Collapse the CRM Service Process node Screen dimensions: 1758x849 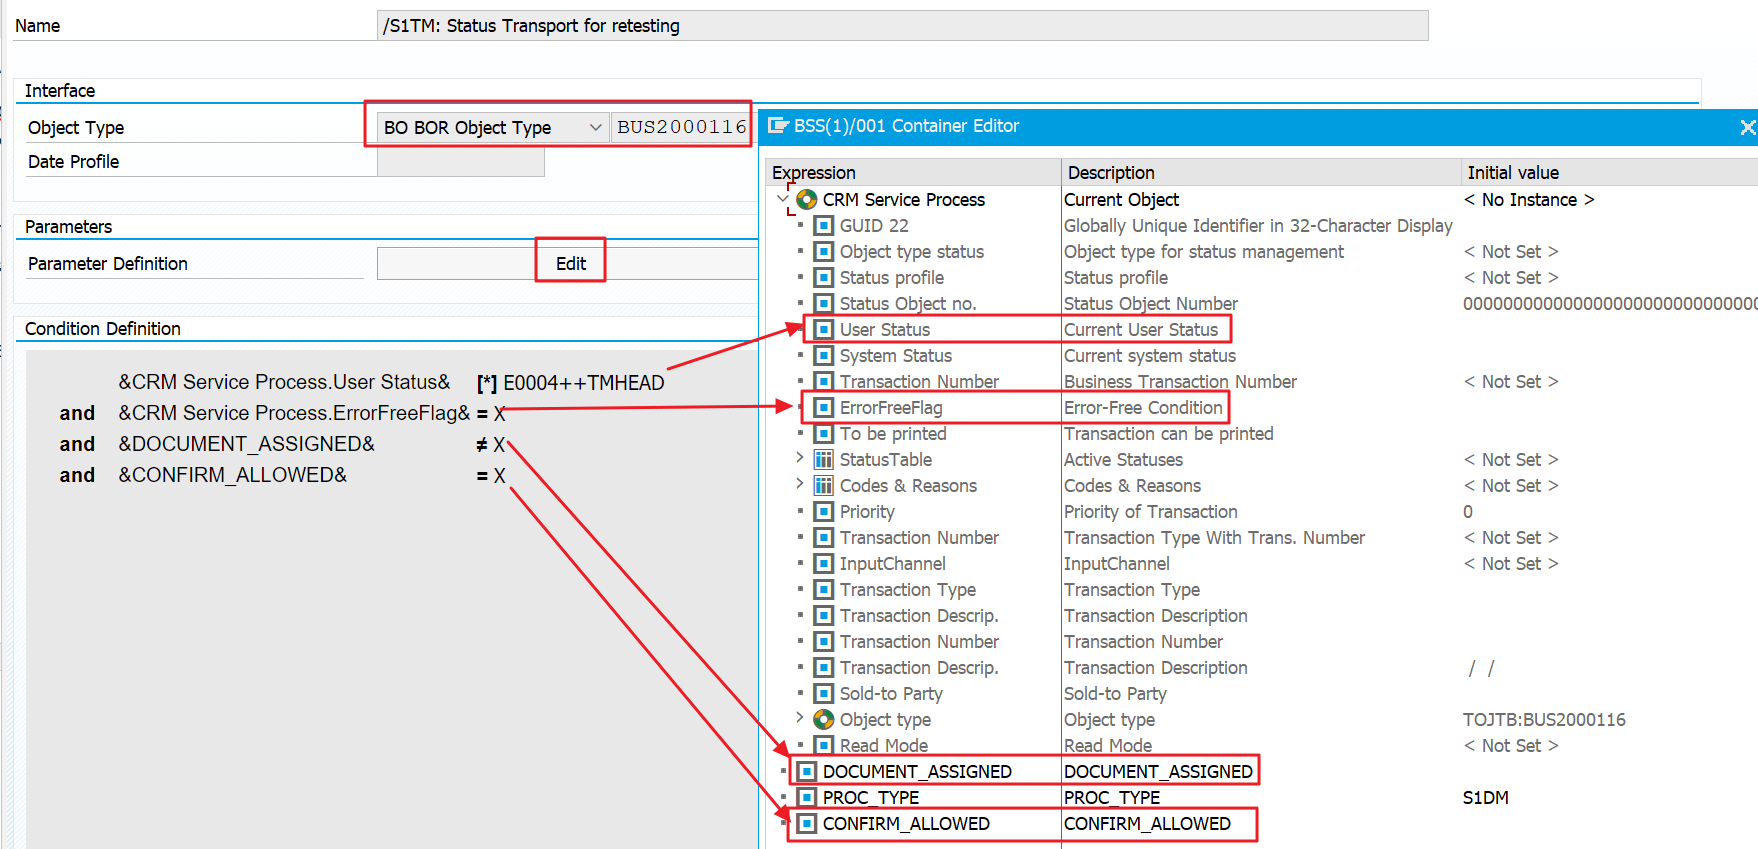pyautogui.click(x=782, y=199)
